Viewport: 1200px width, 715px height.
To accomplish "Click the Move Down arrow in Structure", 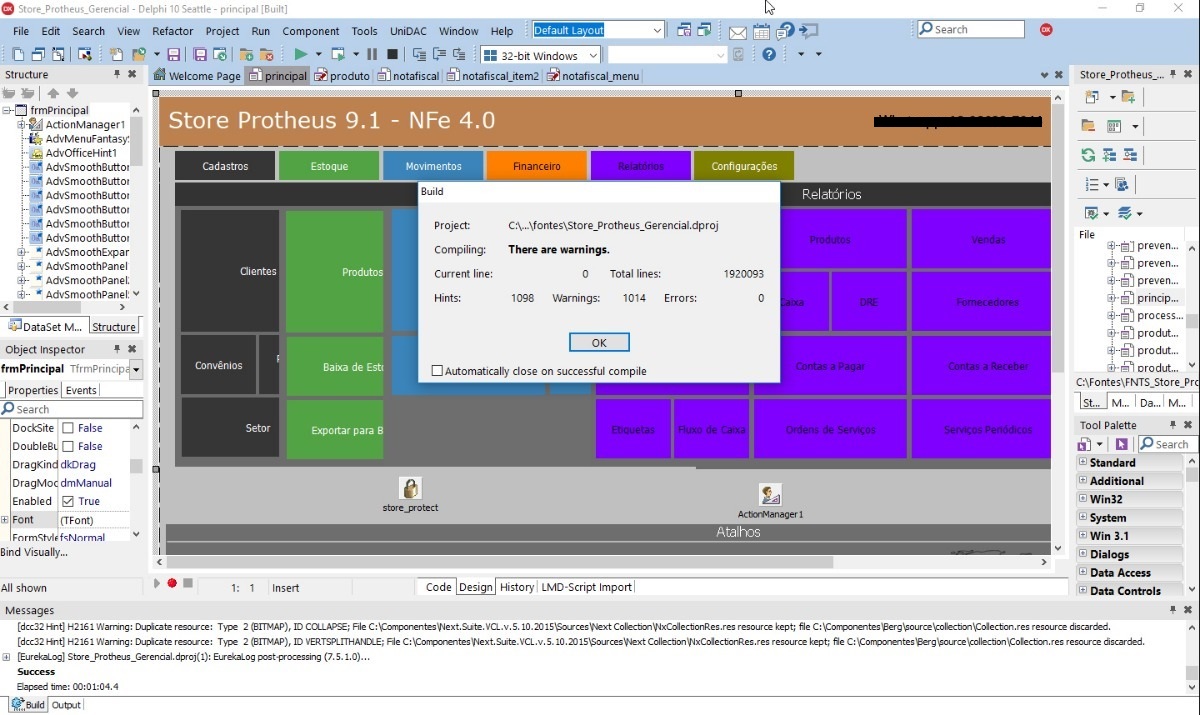I will (72, 93).
